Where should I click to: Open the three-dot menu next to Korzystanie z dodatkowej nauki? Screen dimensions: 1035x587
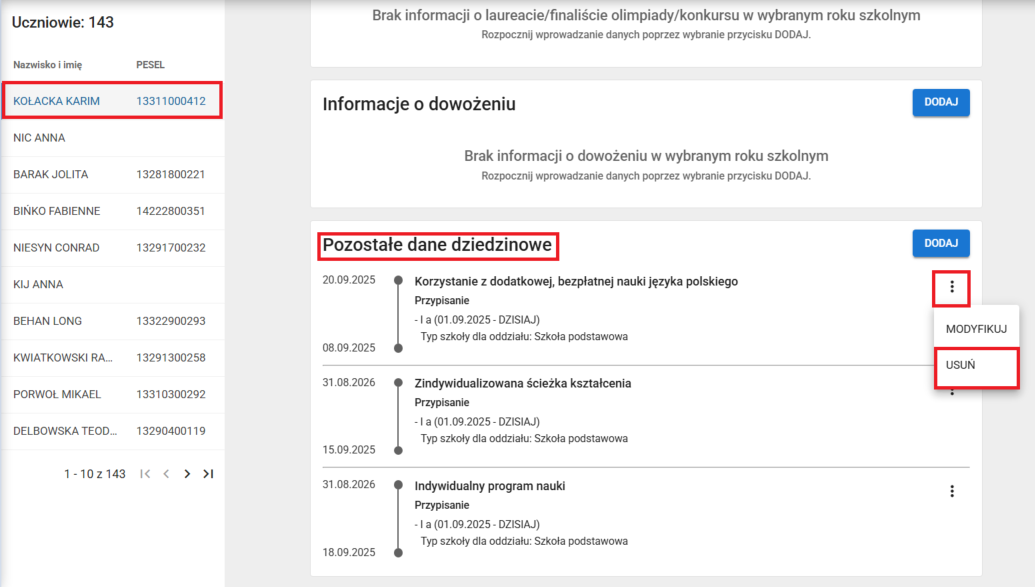click(951, 288)
